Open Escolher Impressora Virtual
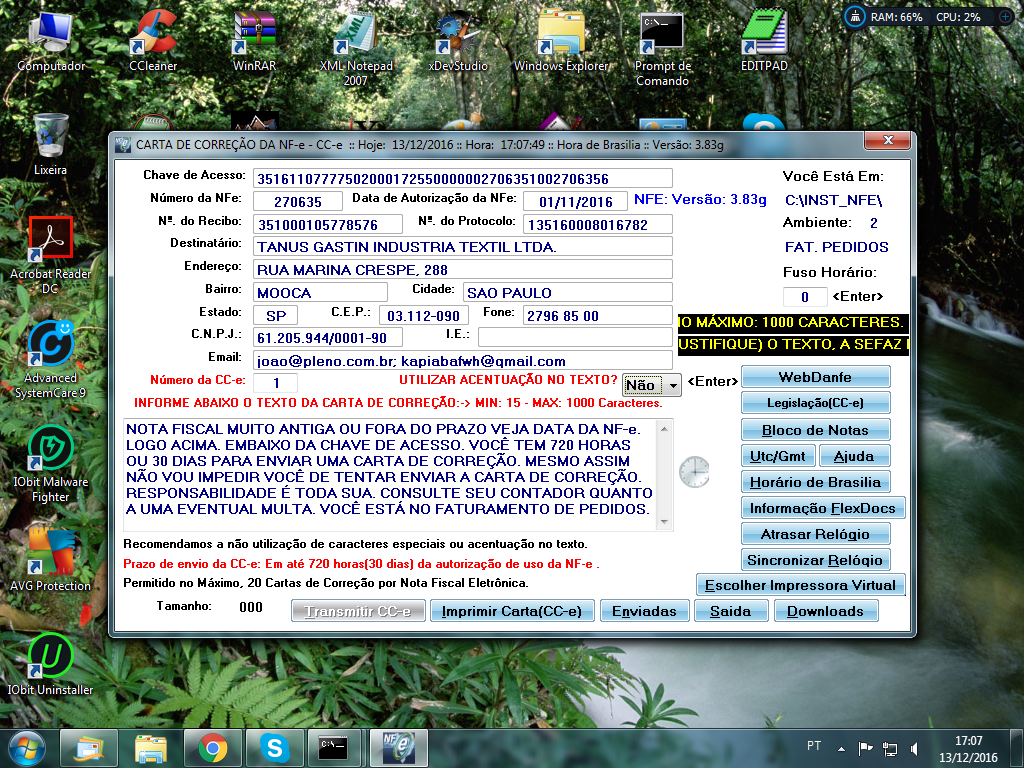The image size is (1024, 768). click(801, 585)
